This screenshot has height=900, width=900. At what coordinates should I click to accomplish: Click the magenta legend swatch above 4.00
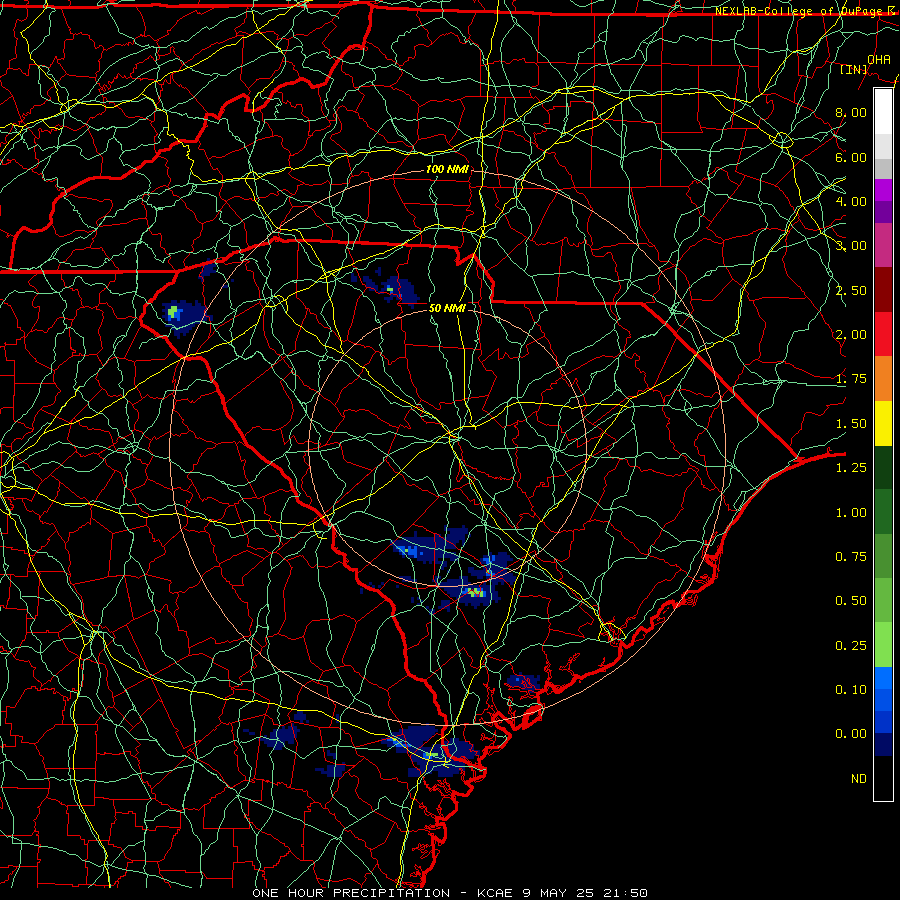(x=883, y=190)
